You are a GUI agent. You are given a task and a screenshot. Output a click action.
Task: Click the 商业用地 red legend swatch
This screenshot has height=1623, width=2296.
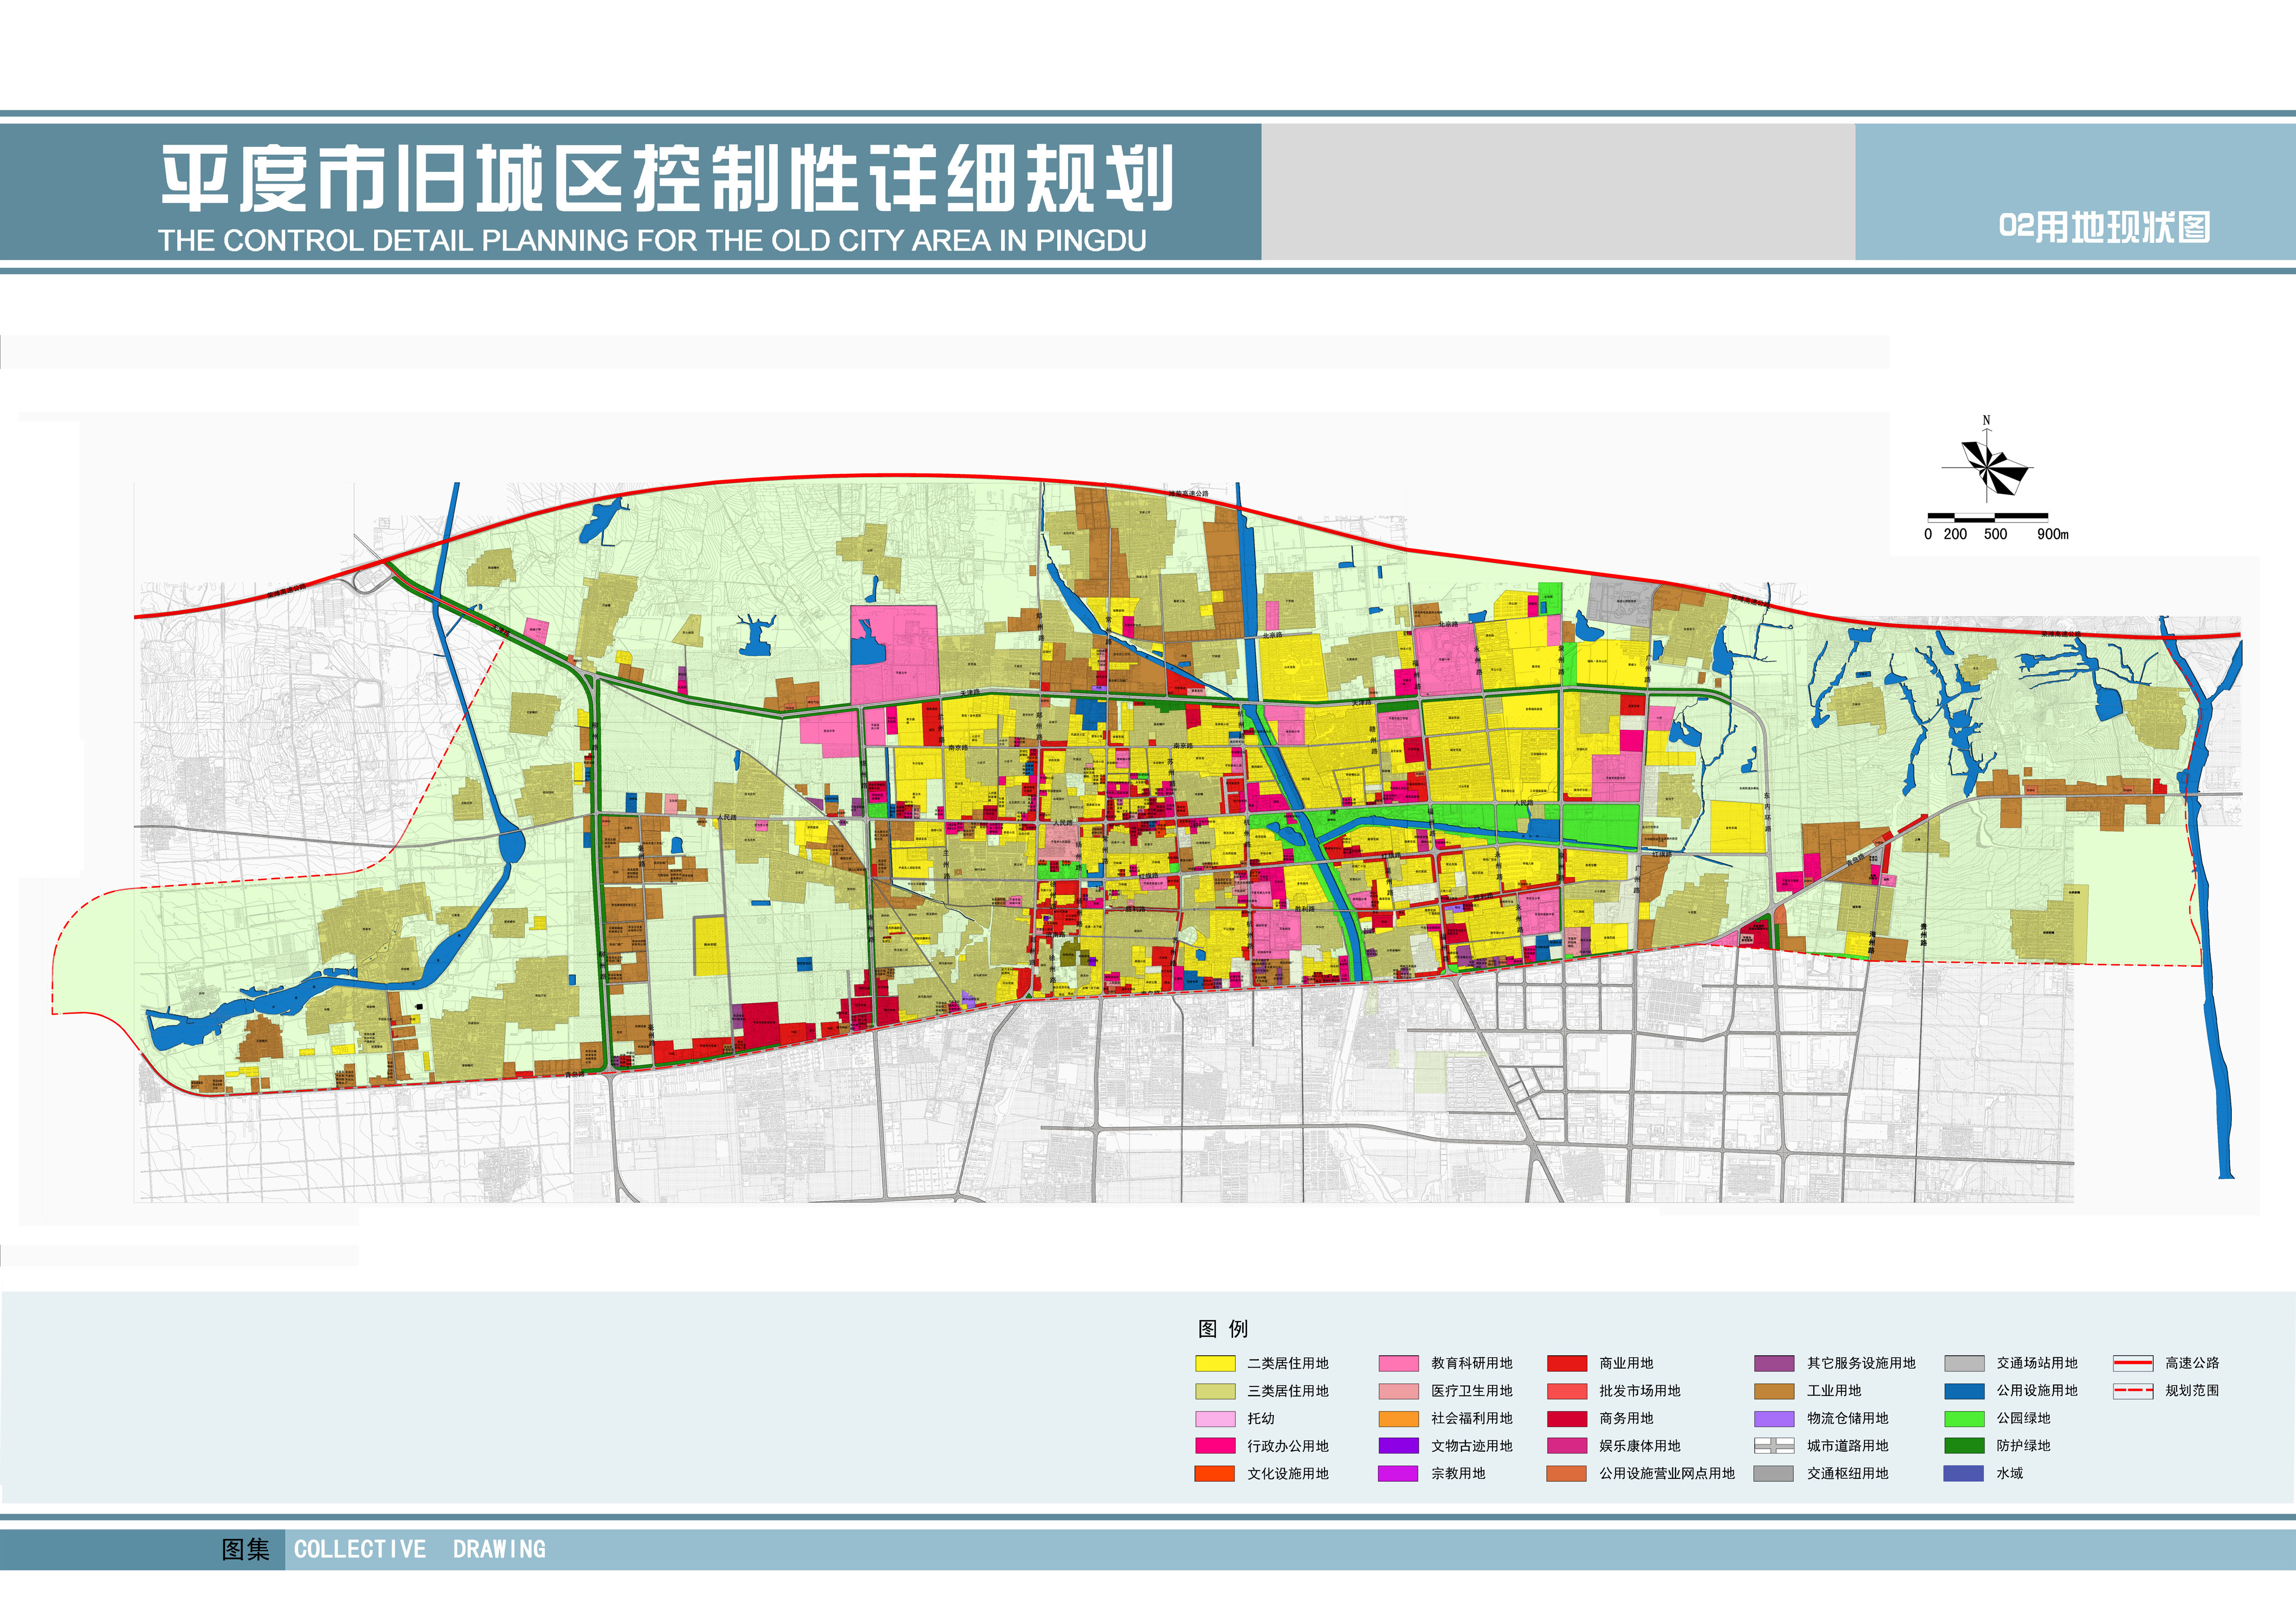(x=1567, y=1363)
